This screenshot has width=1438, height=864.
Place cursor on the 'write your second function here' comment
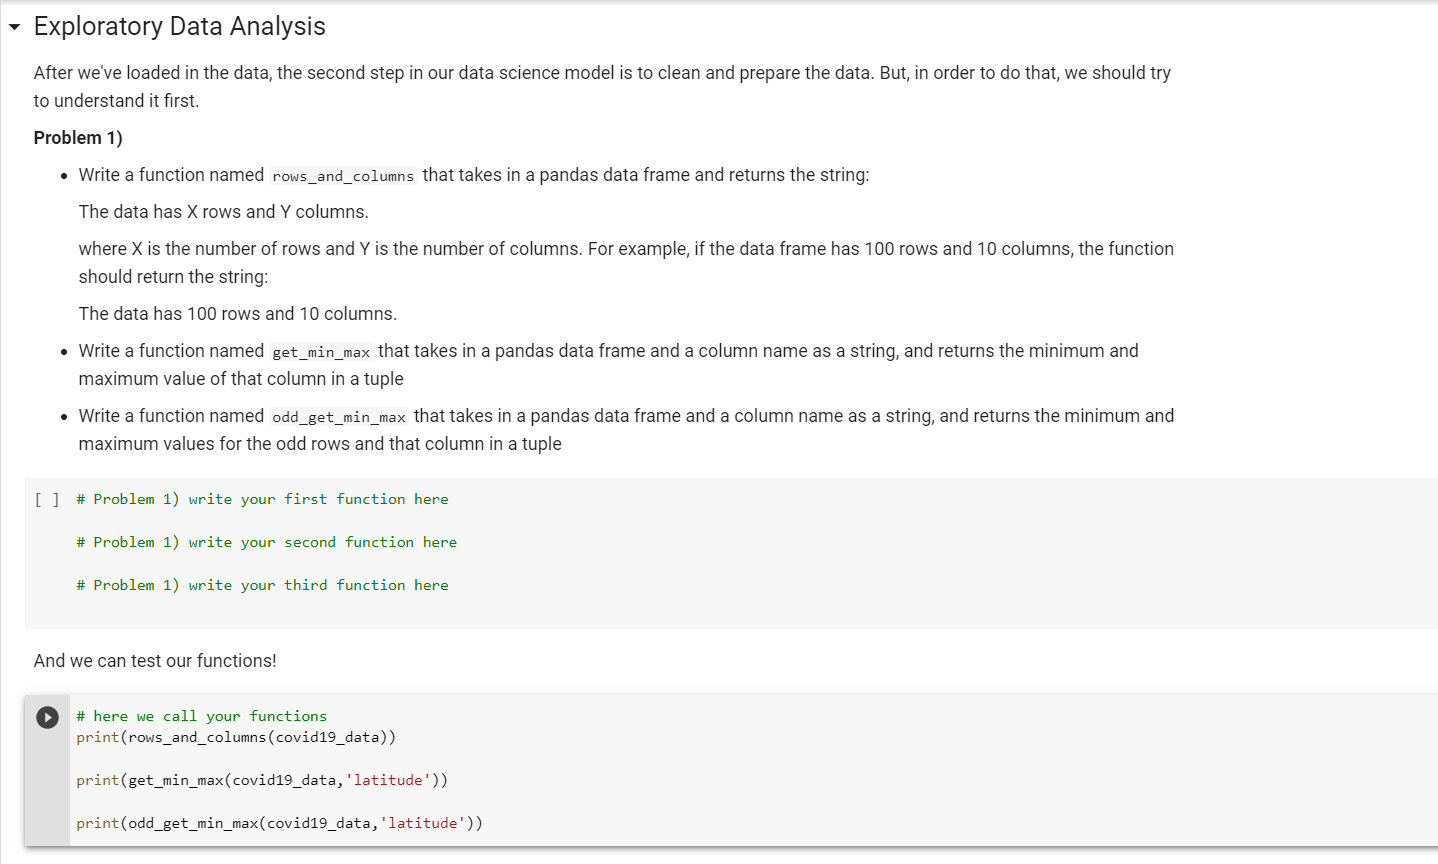pyautogui.click(x=266, y=541)
